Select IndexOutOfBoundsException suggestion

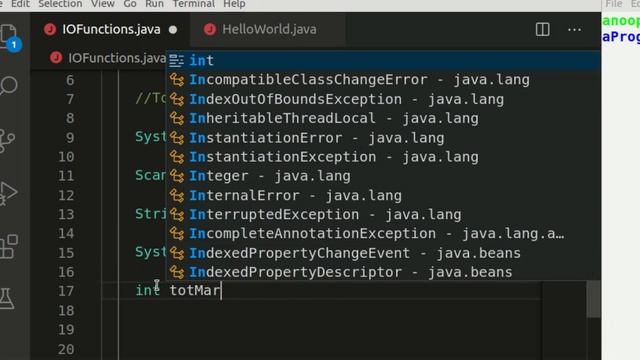pyautogui.click(x=383, y=99)
